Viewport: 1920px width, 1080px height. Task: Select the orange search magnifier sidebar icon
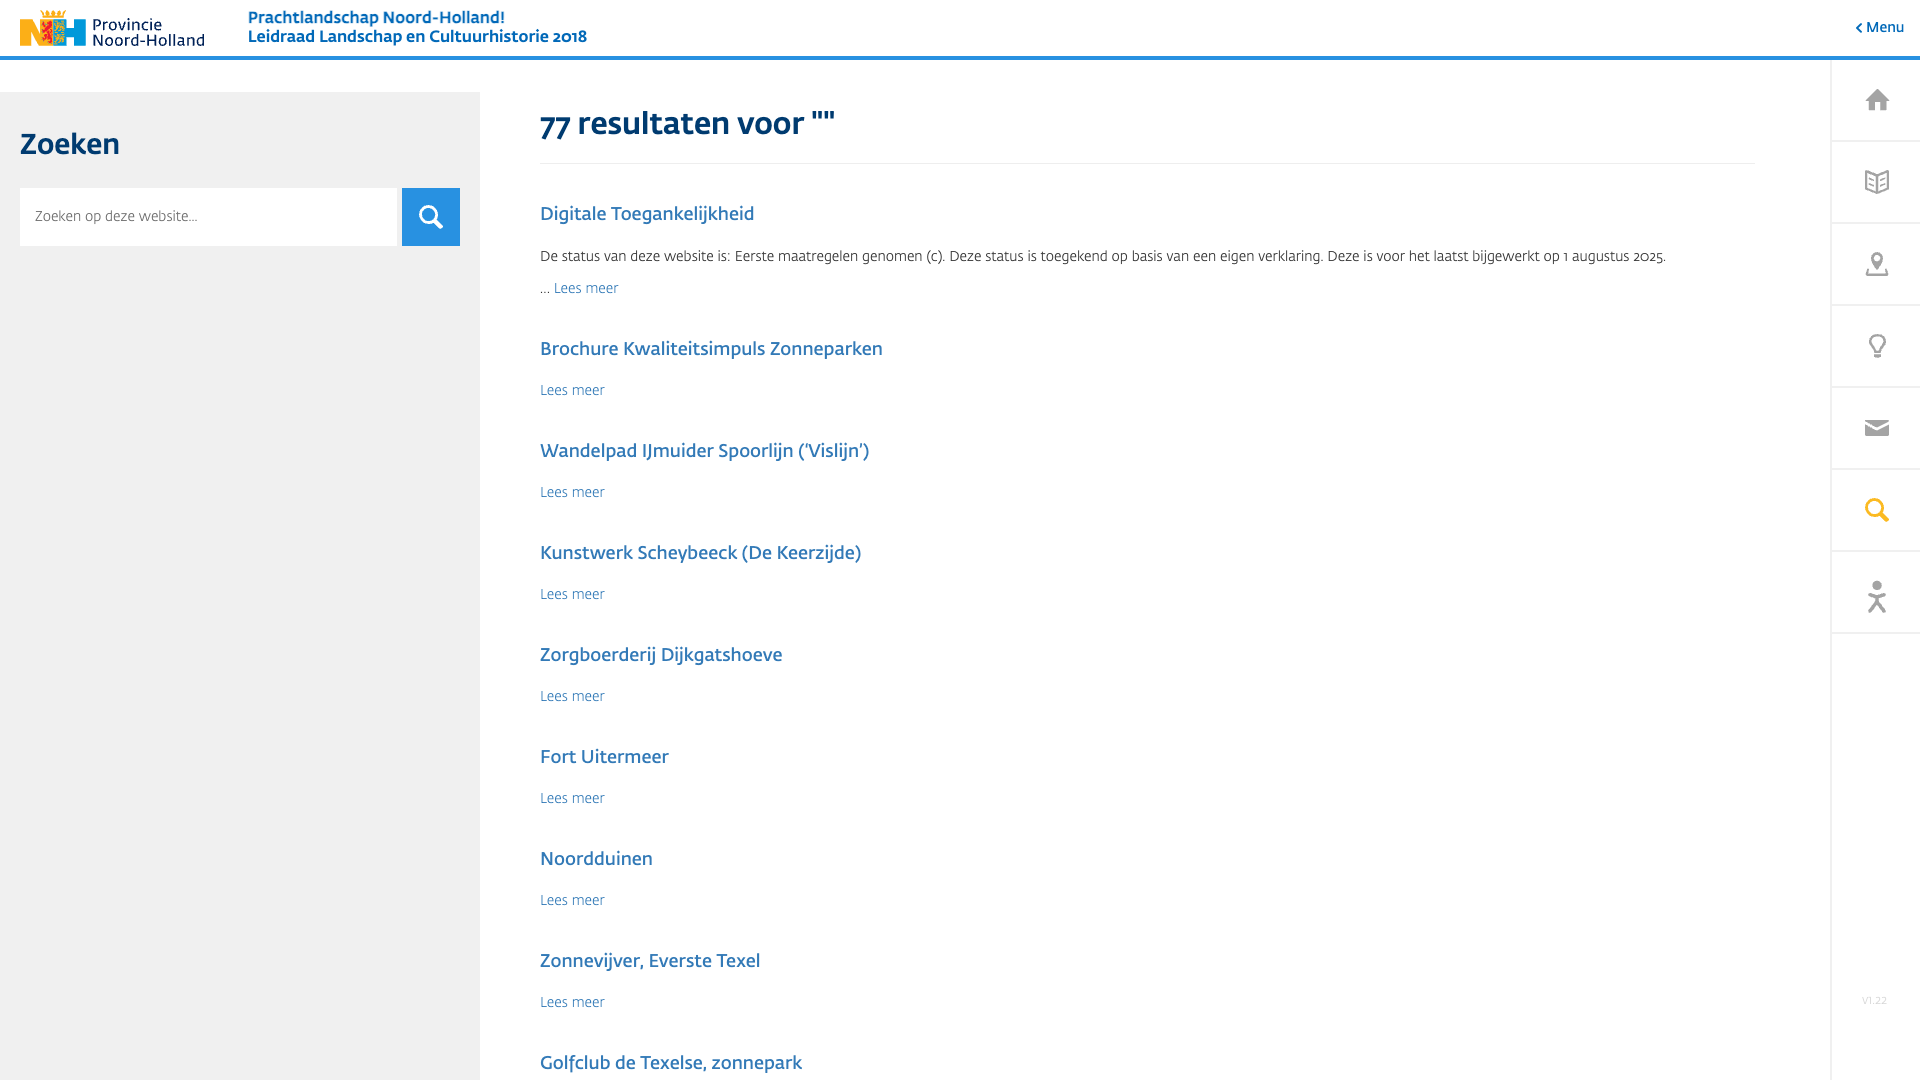[1876, 510]
